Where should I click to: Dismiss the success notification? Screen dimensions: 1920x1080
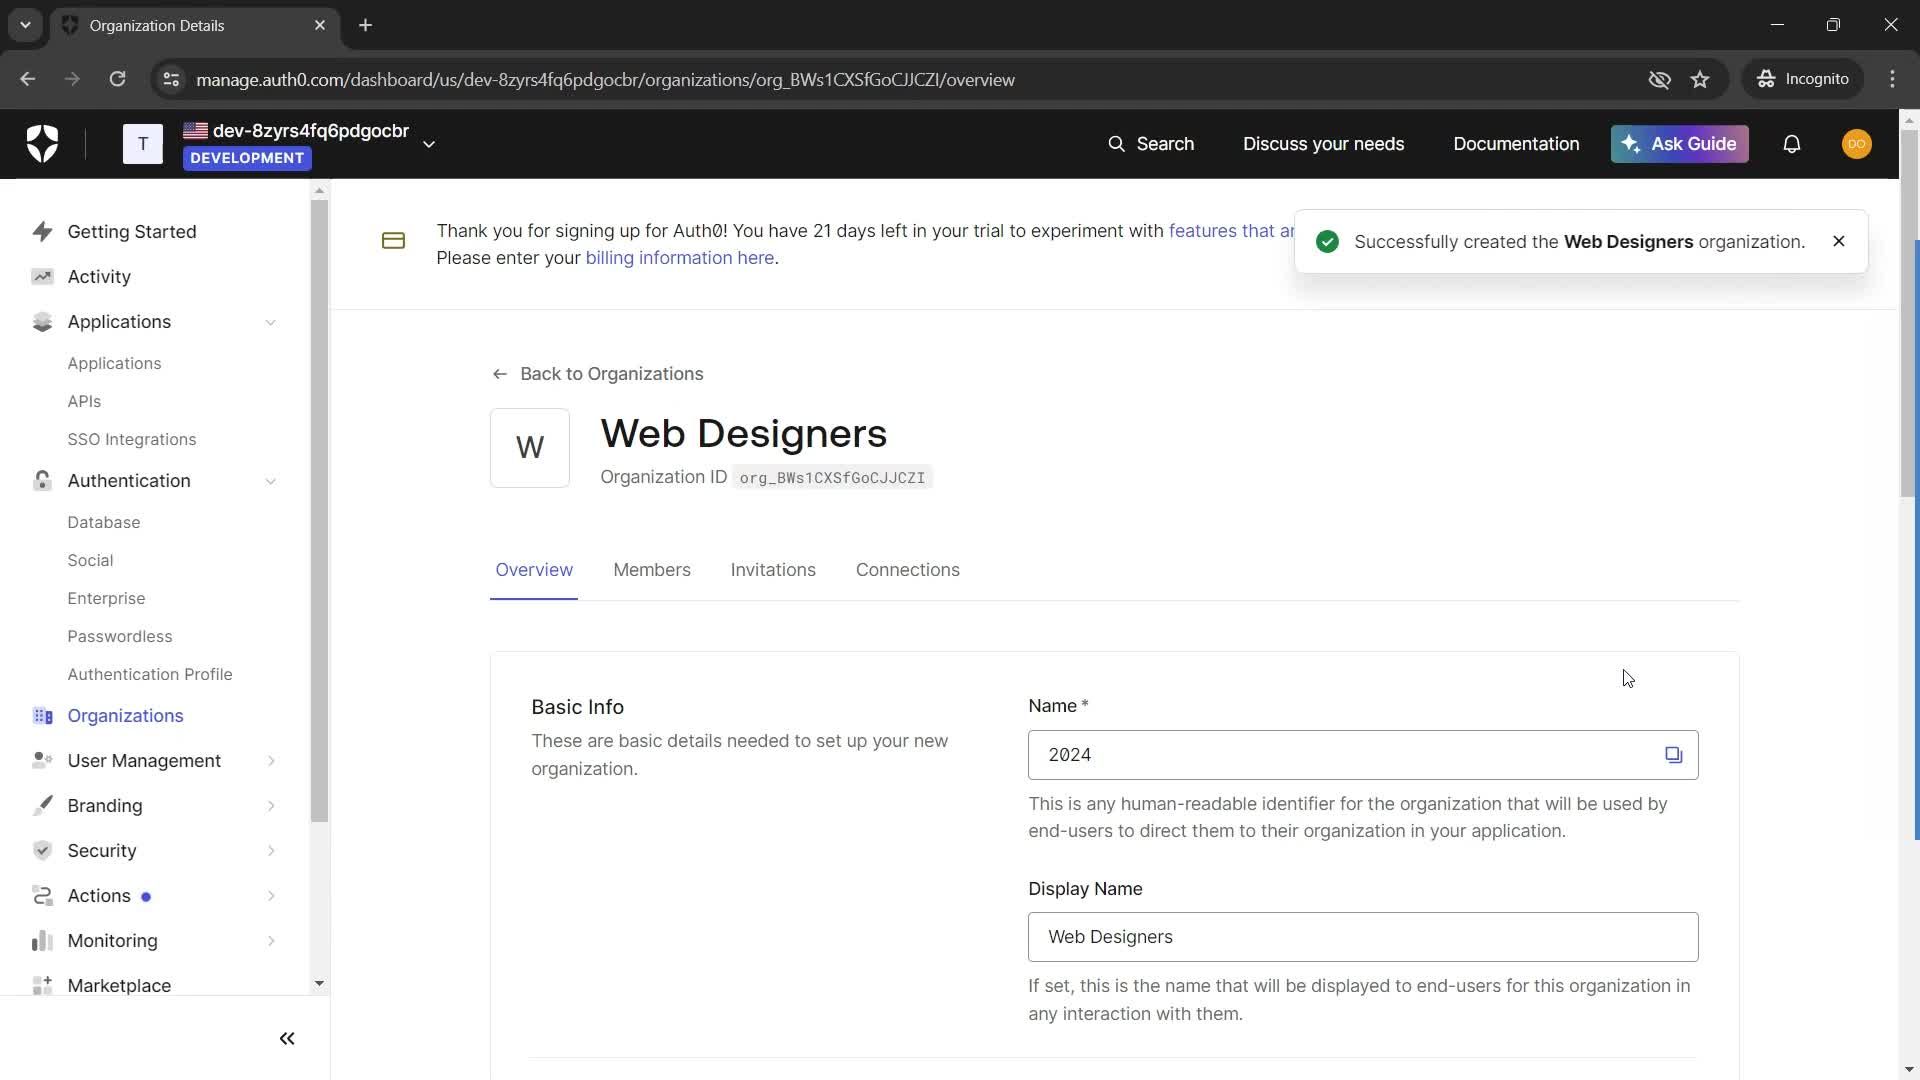click(x=1839, y=241)
